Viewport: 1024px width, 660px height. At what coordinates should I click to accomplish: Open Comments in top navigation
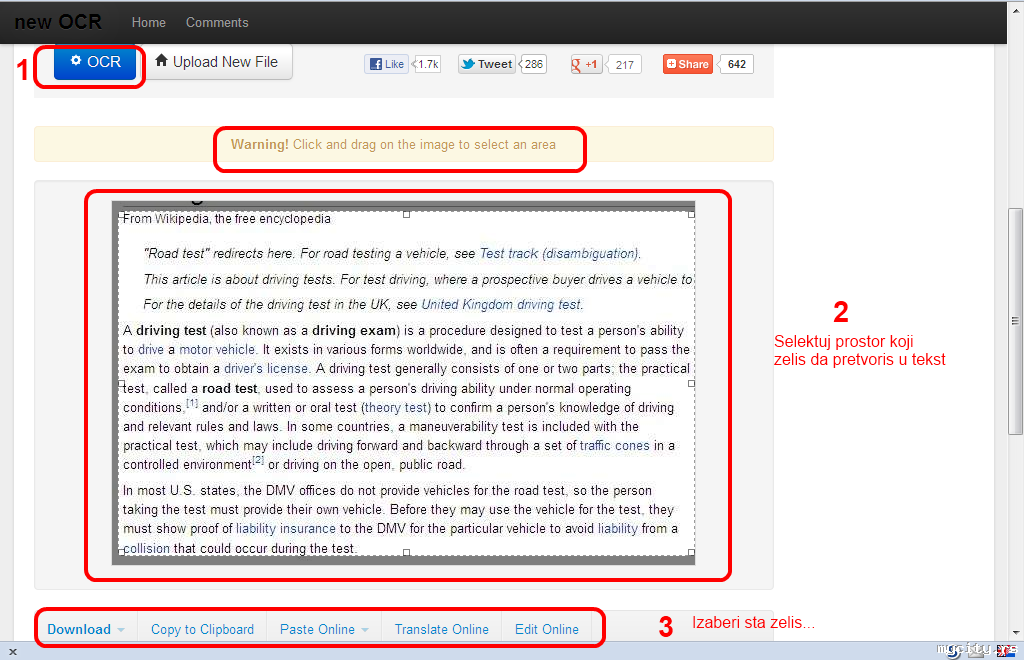coord(217,22)
